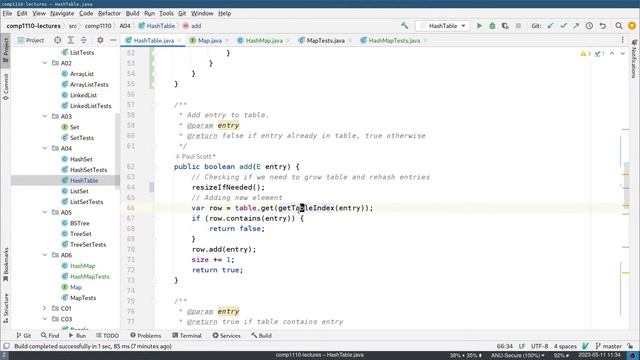Collapse the C03 folder
Image resolution: width=640 pixels, height=360 pixels.
click(44, 319)
